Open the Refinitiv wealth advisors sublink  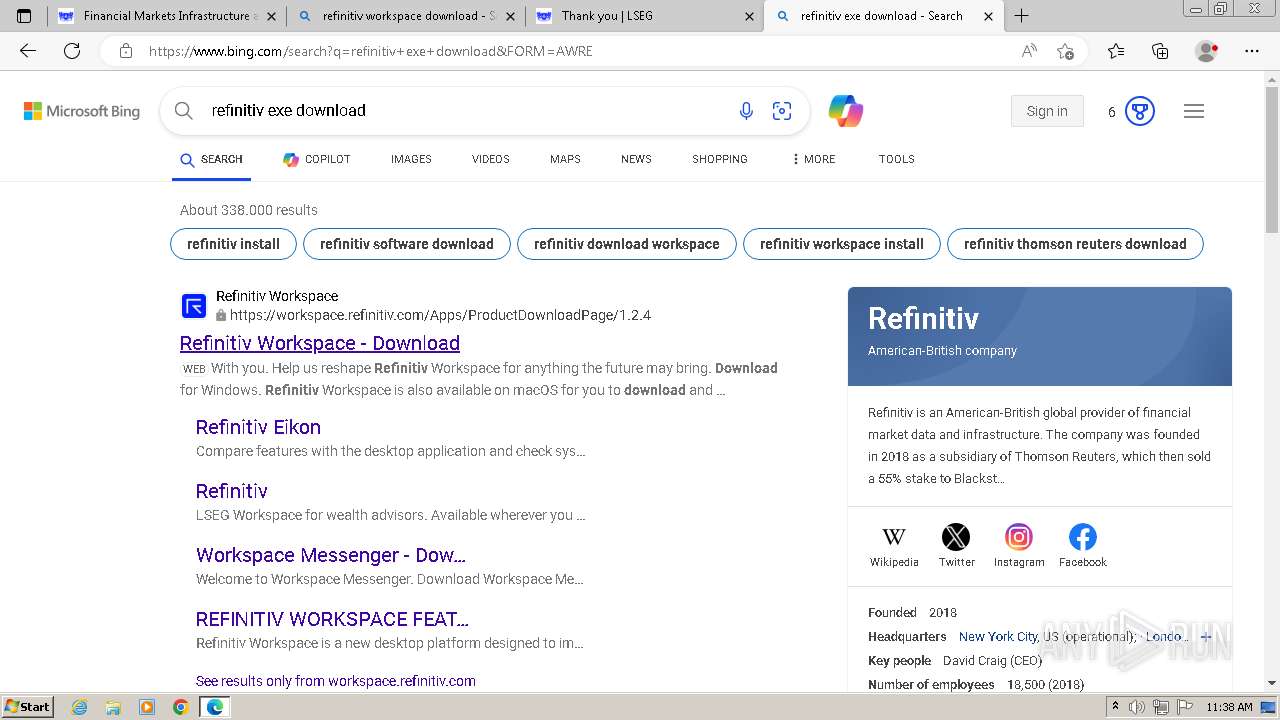click(x=232, y=491)
